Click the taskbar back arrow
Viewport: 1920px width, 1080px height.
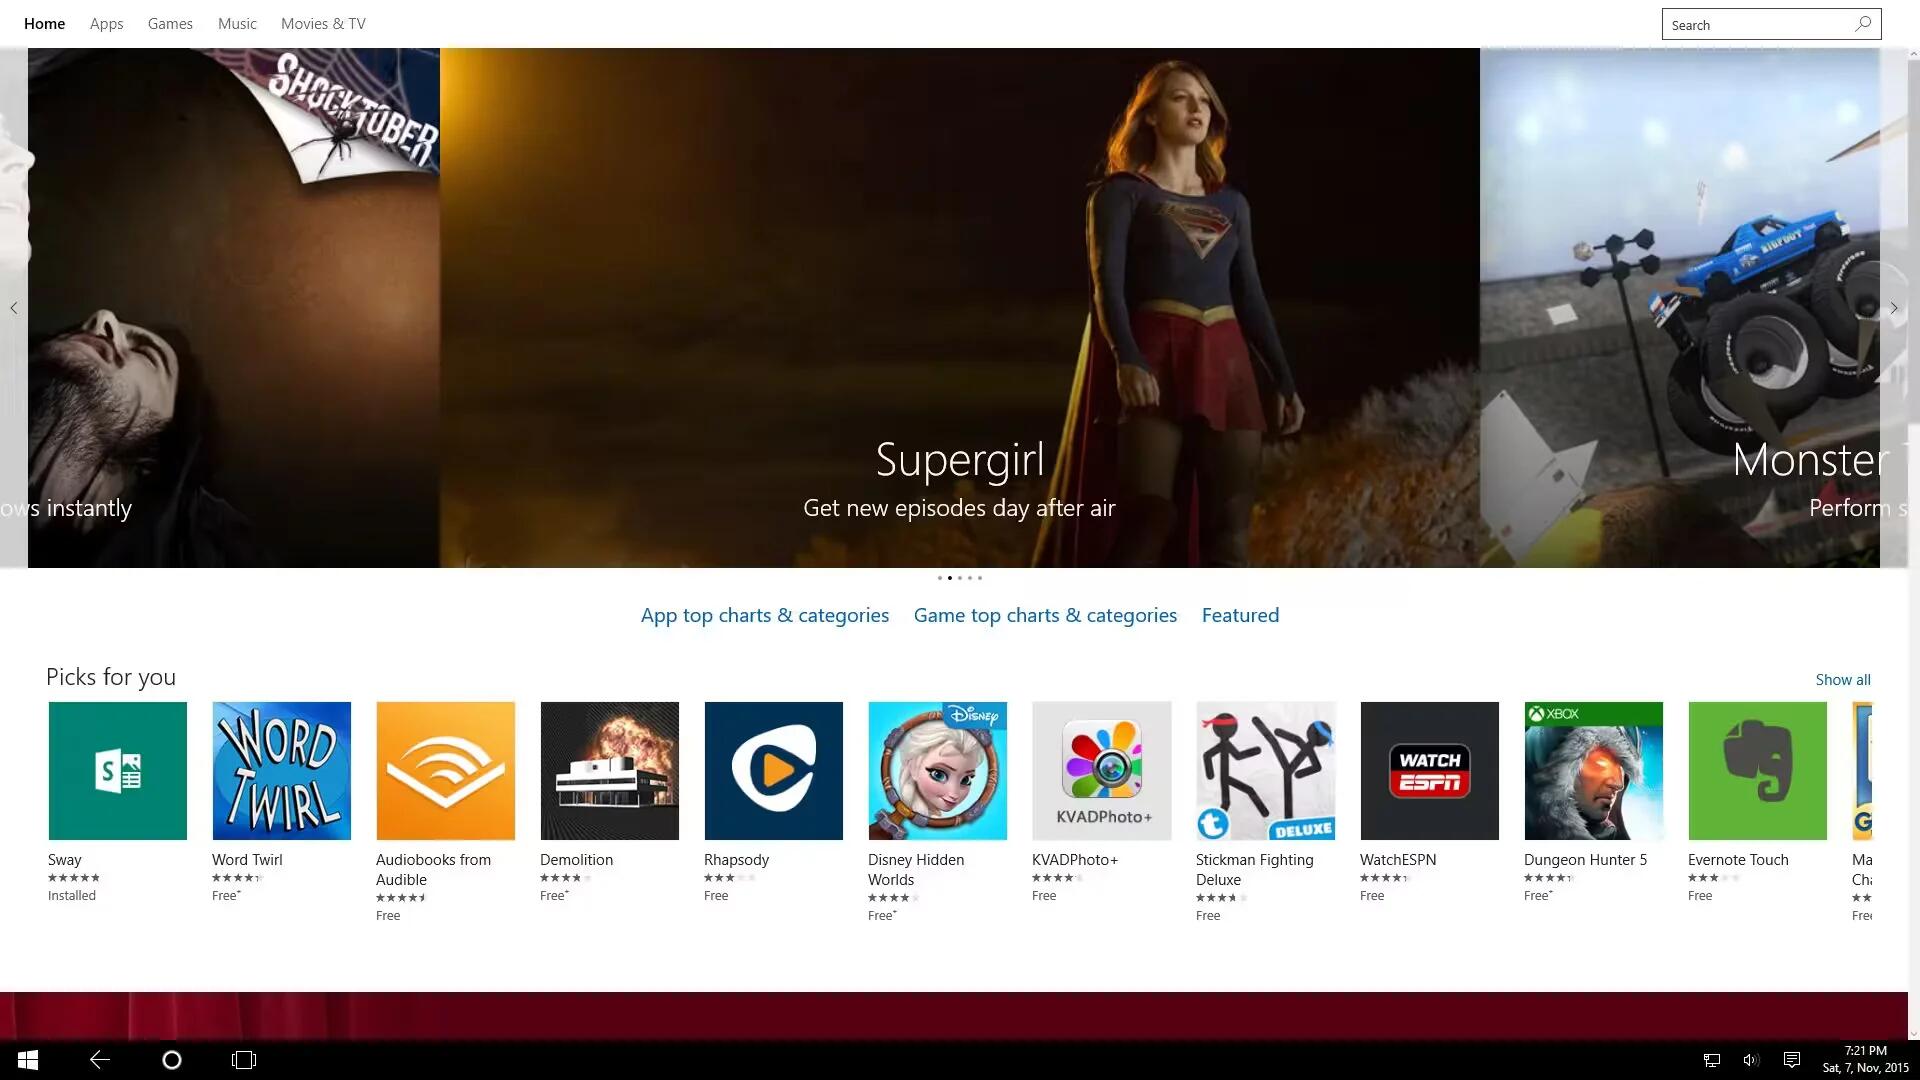coord(100,1060)
